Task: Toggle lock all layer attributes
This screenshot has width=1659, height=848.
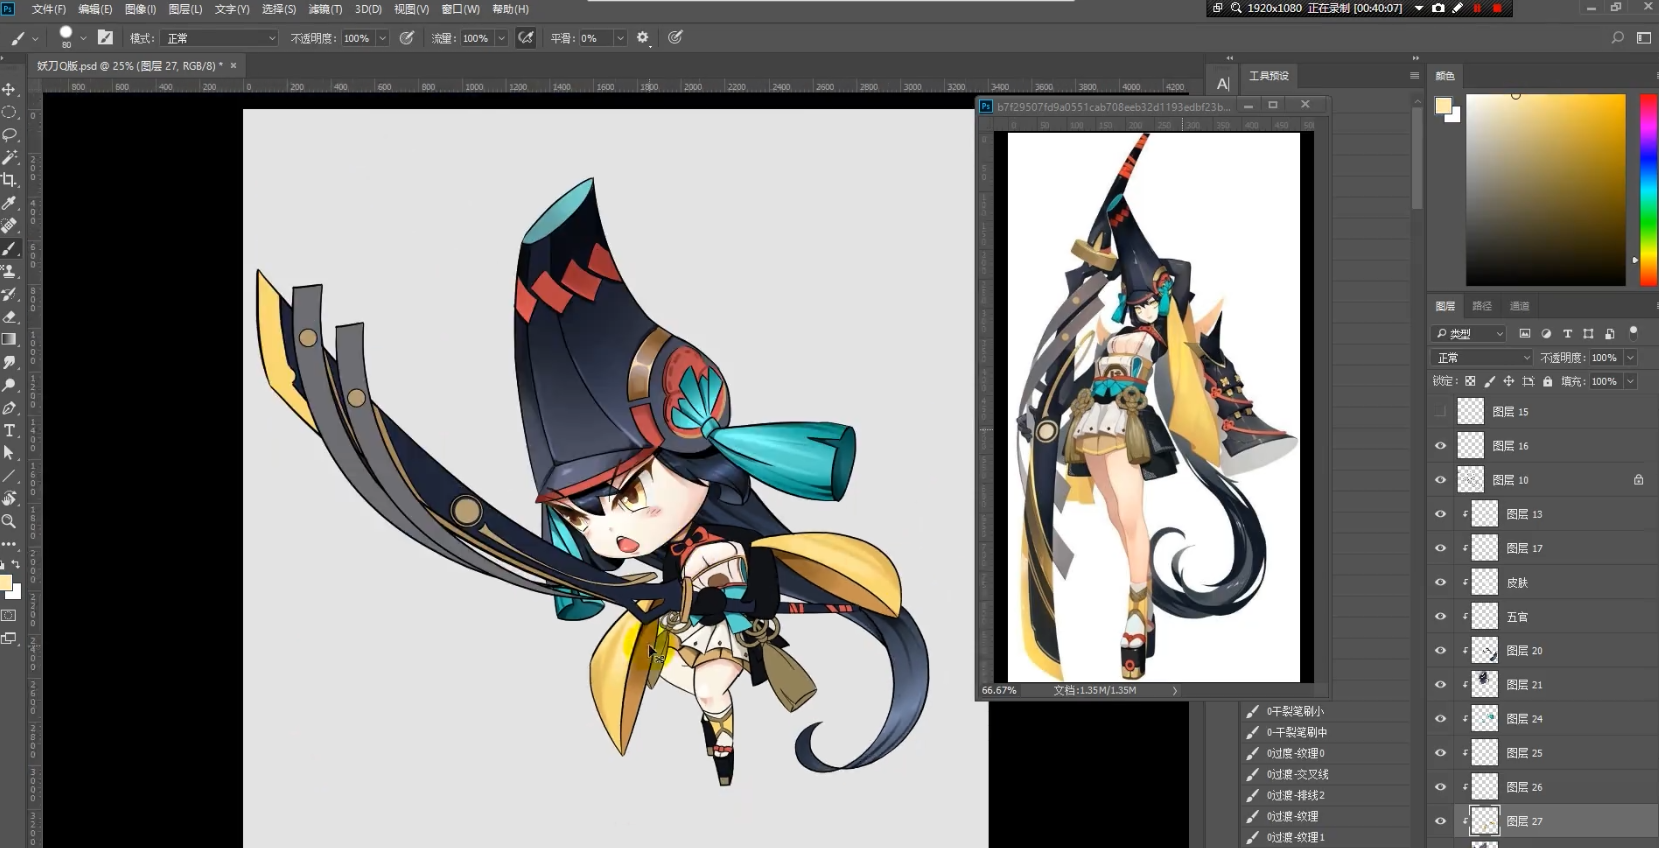Action: [x=1547, y=381]
